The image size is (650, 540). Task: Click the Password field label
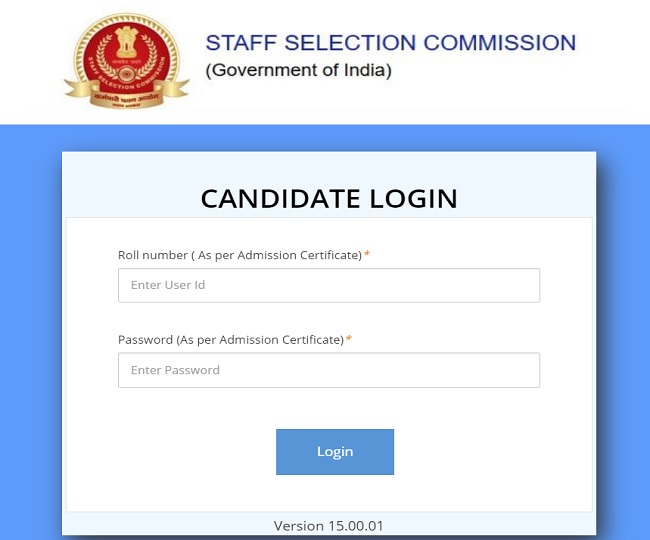coord(230,340)
